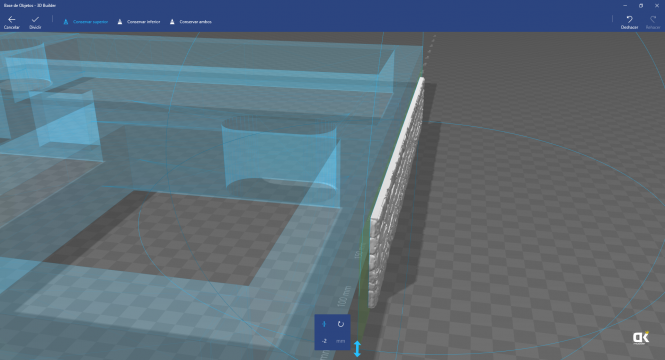The height and width of the screenshot is (360, 665).
Task: Switch to the rotate mode icon
Action: point(341,324)
